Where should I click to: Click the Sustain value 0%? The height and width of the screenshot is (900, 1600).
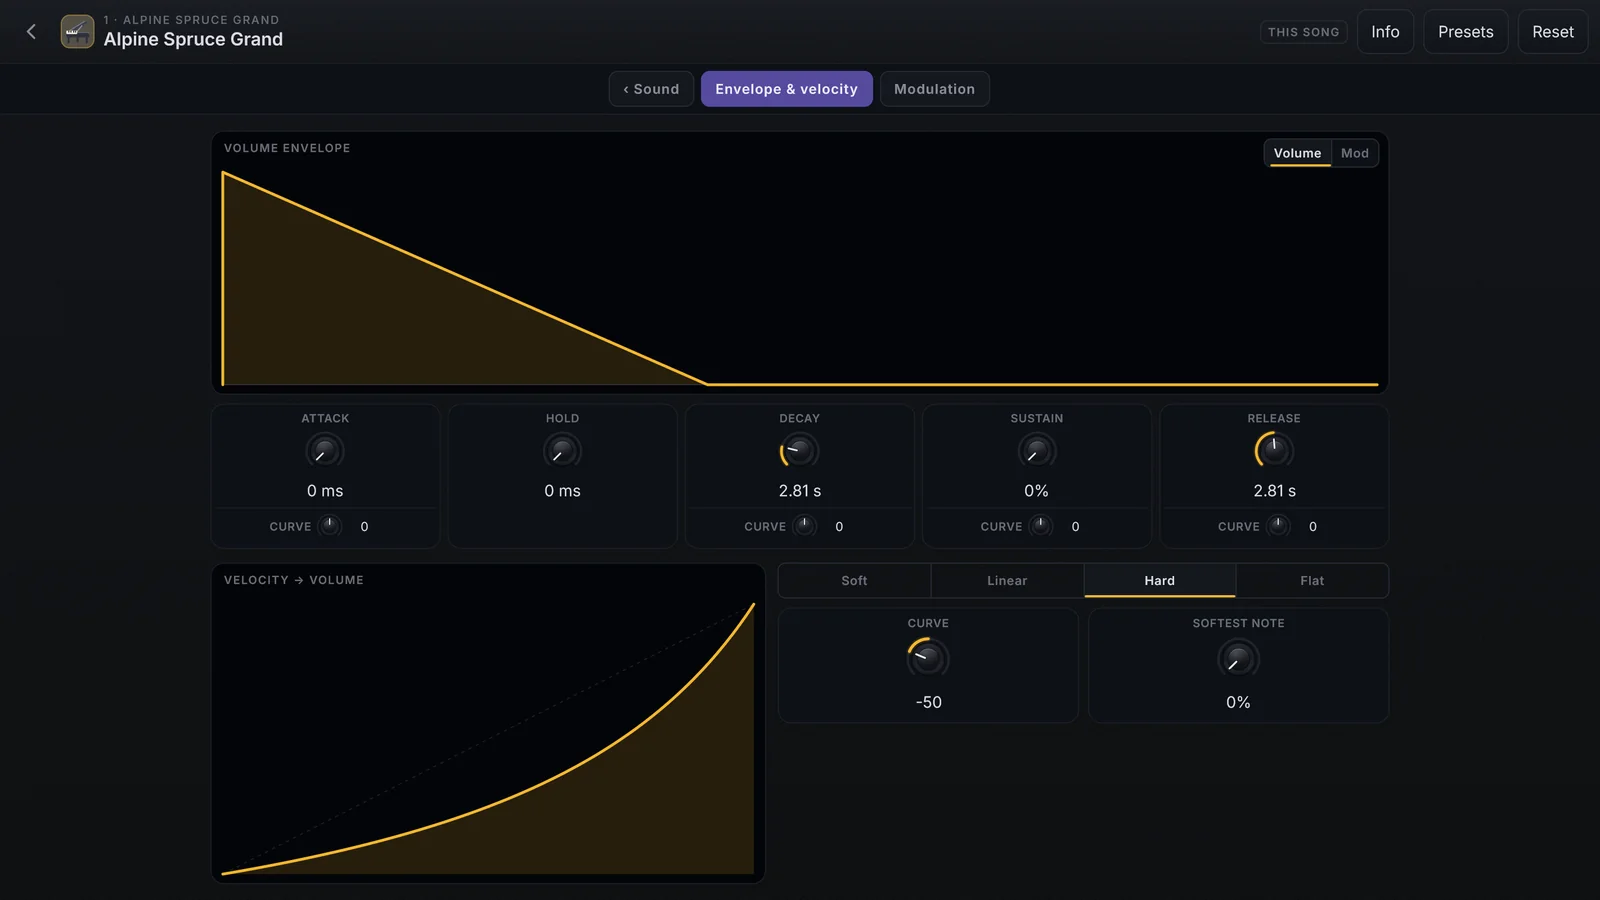point(1036,491)
